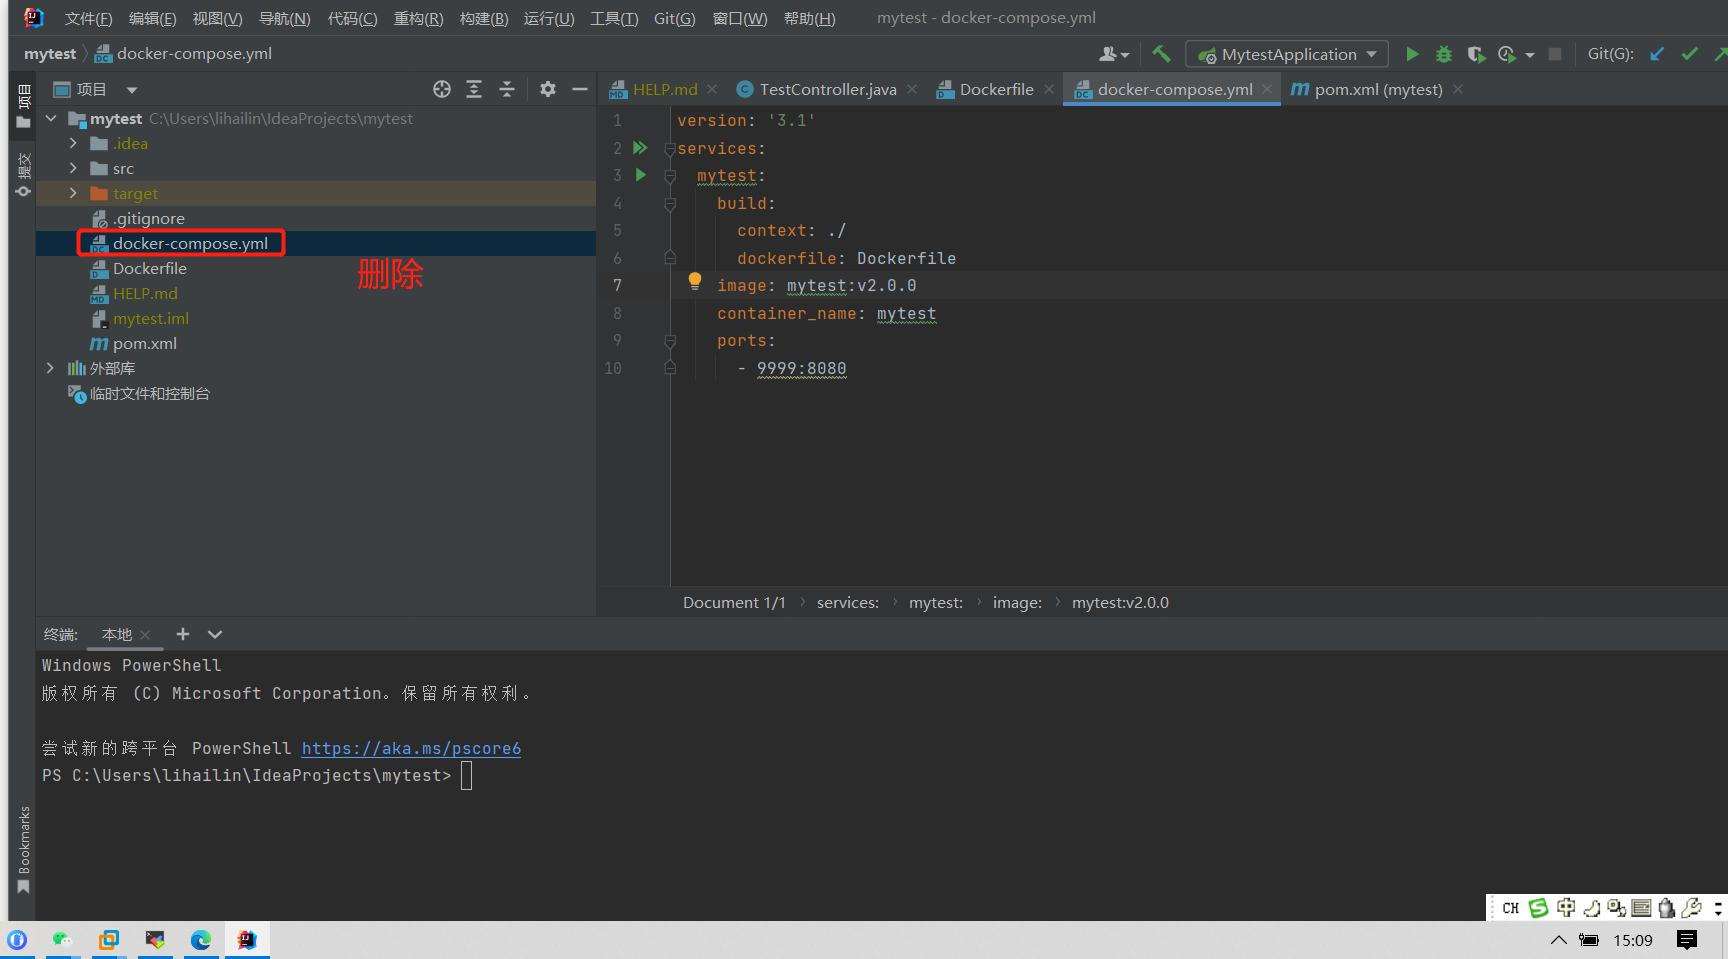
Task: Start debugging with the bug icon
Action: click(x=1443, y=54)
